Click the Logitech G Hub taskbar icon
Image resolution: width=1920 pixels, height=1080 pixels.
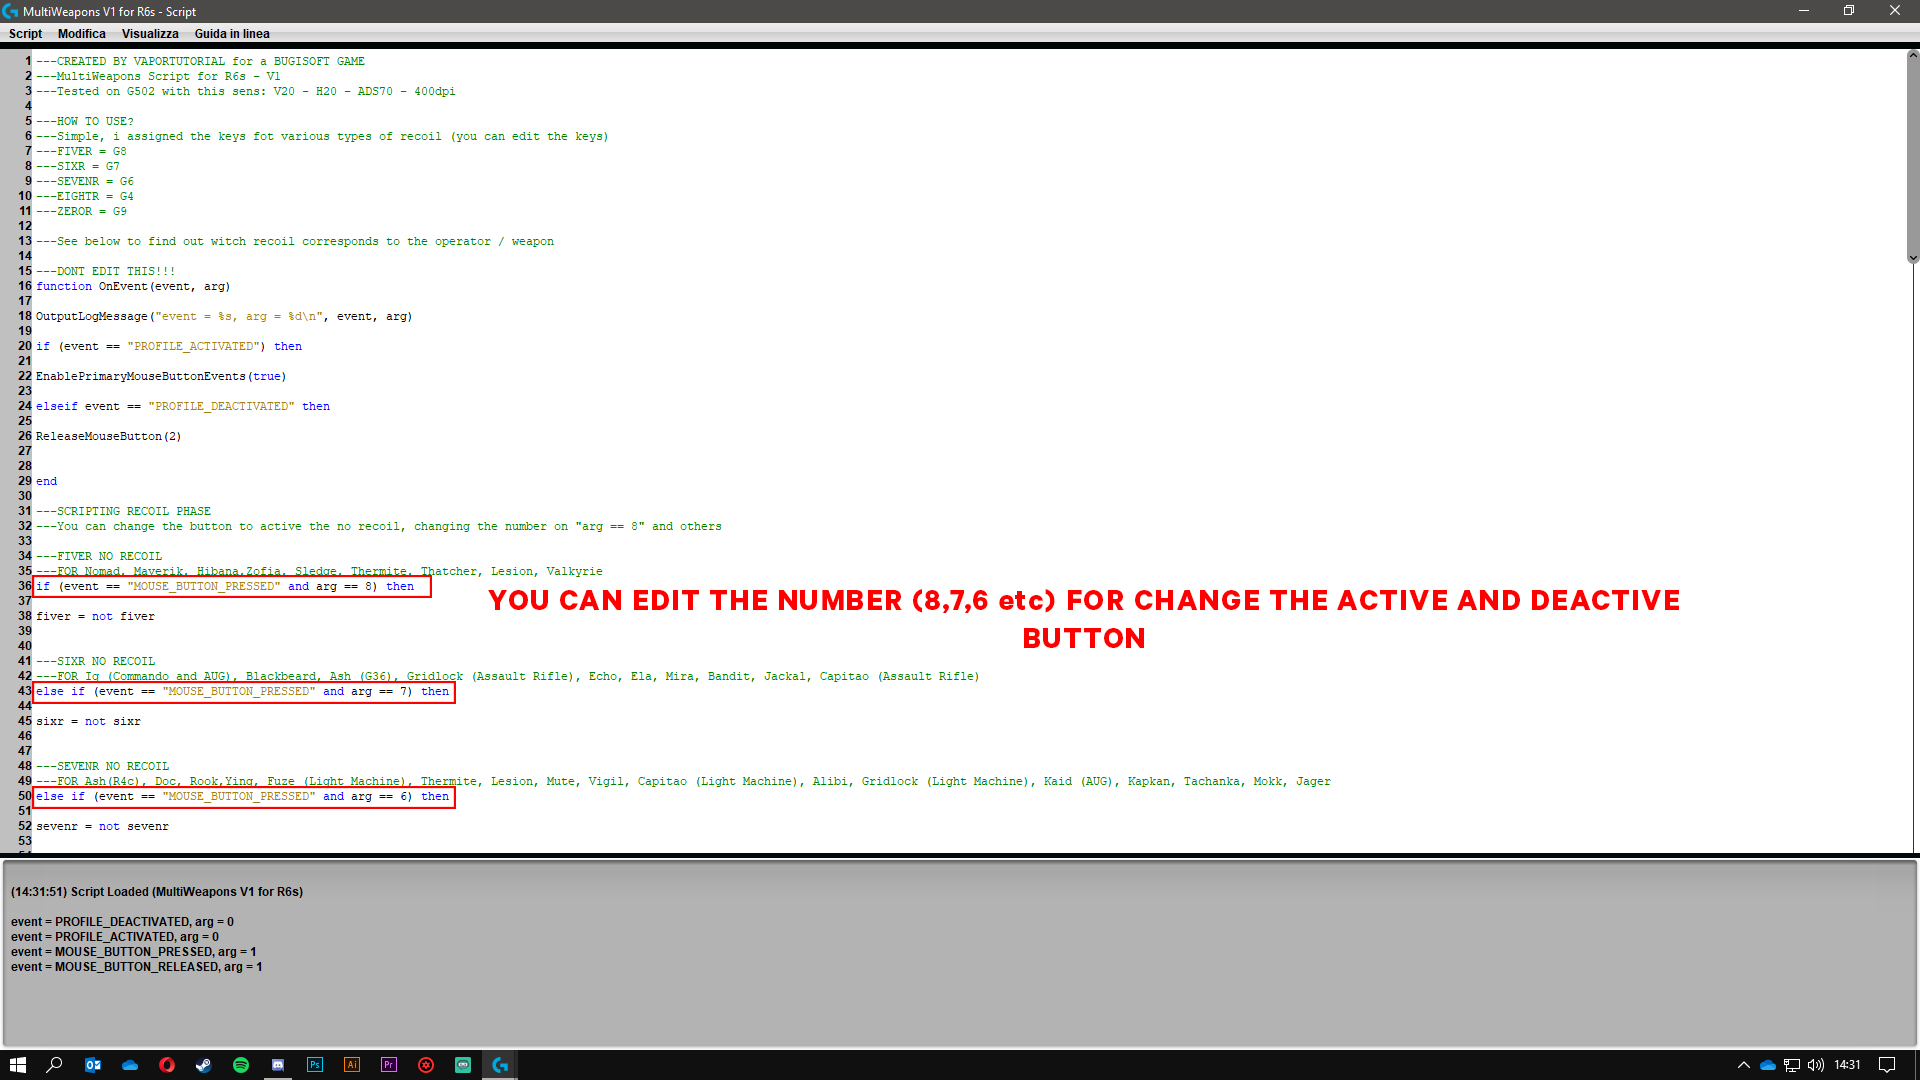click(500, 1065)
